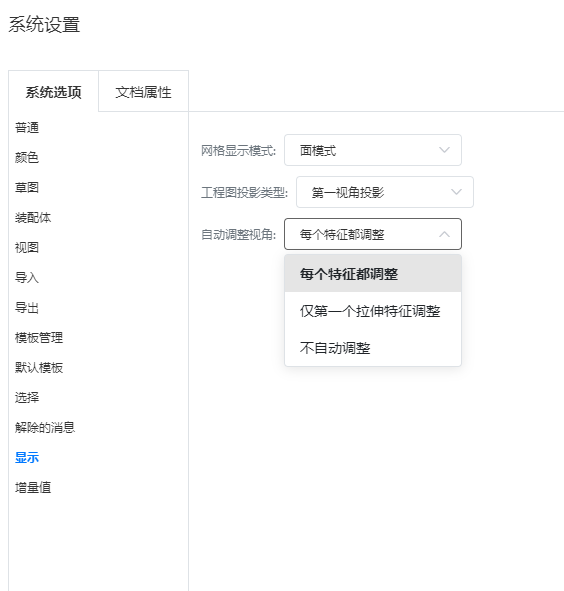Choose 每个特征都调整 option in list
Image resolution: width=564 pixels, height=591 pixels.
coord(372,274)
